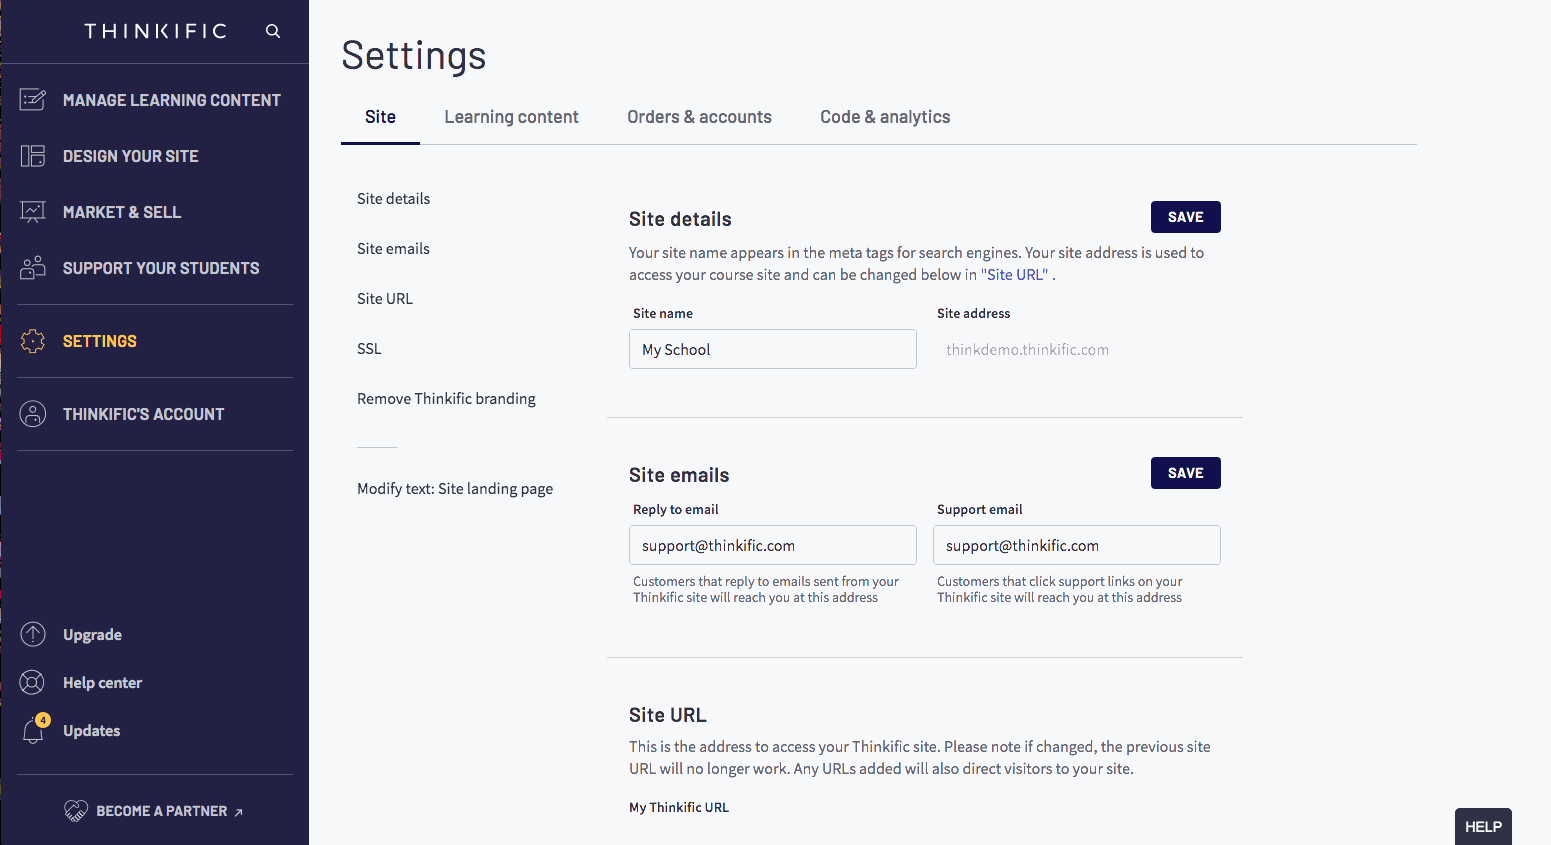Open Support Your Students menu

(161, 268)
